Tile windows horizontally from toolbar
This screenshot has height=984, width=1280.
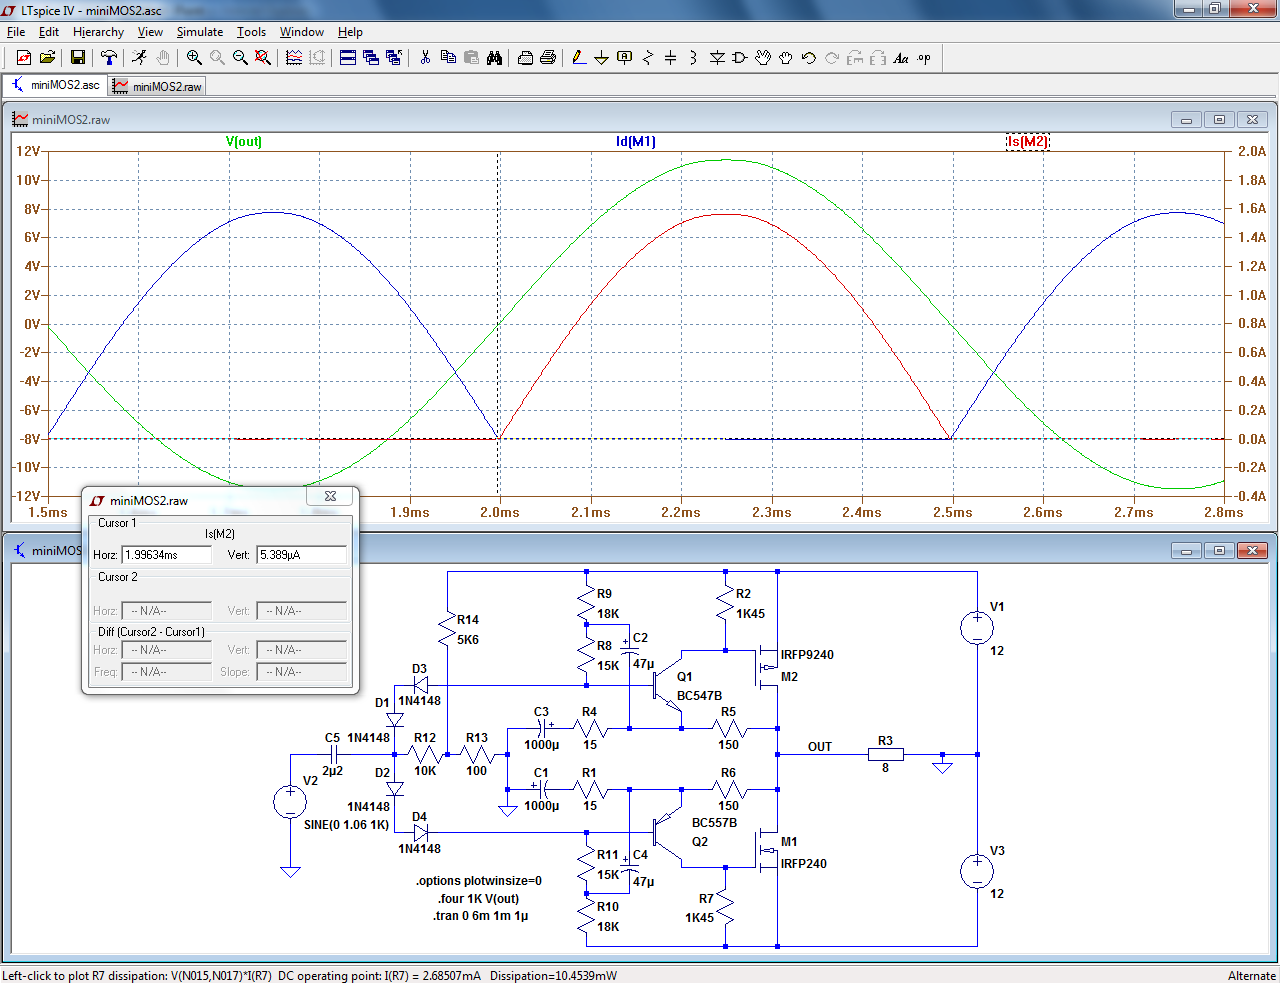point(348,58)
